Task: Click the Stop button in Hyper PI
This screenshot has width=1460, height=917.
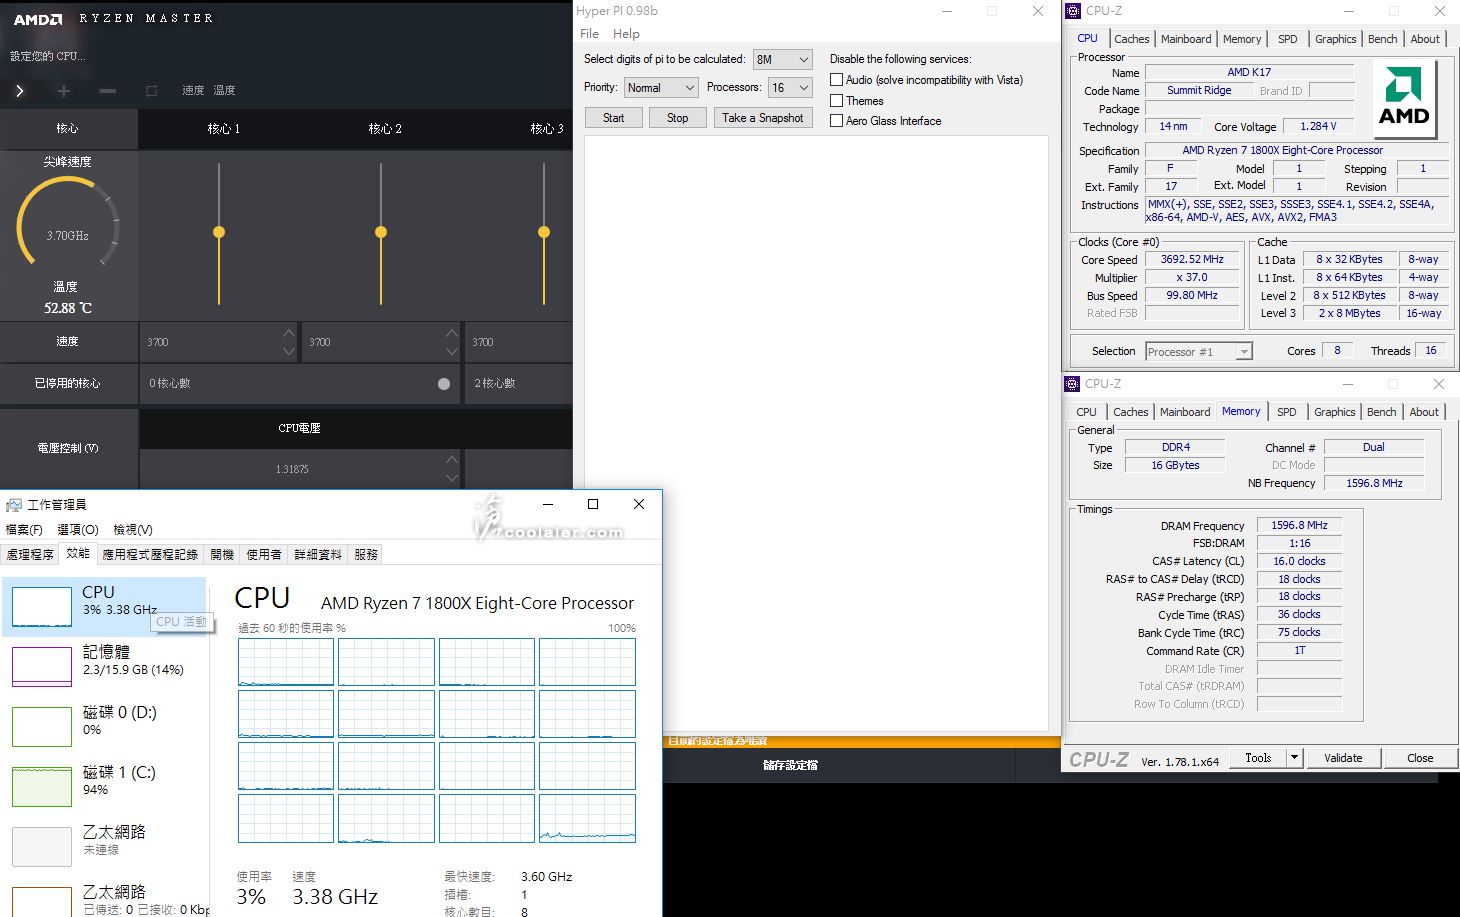Action: click(x=678, y=118)
